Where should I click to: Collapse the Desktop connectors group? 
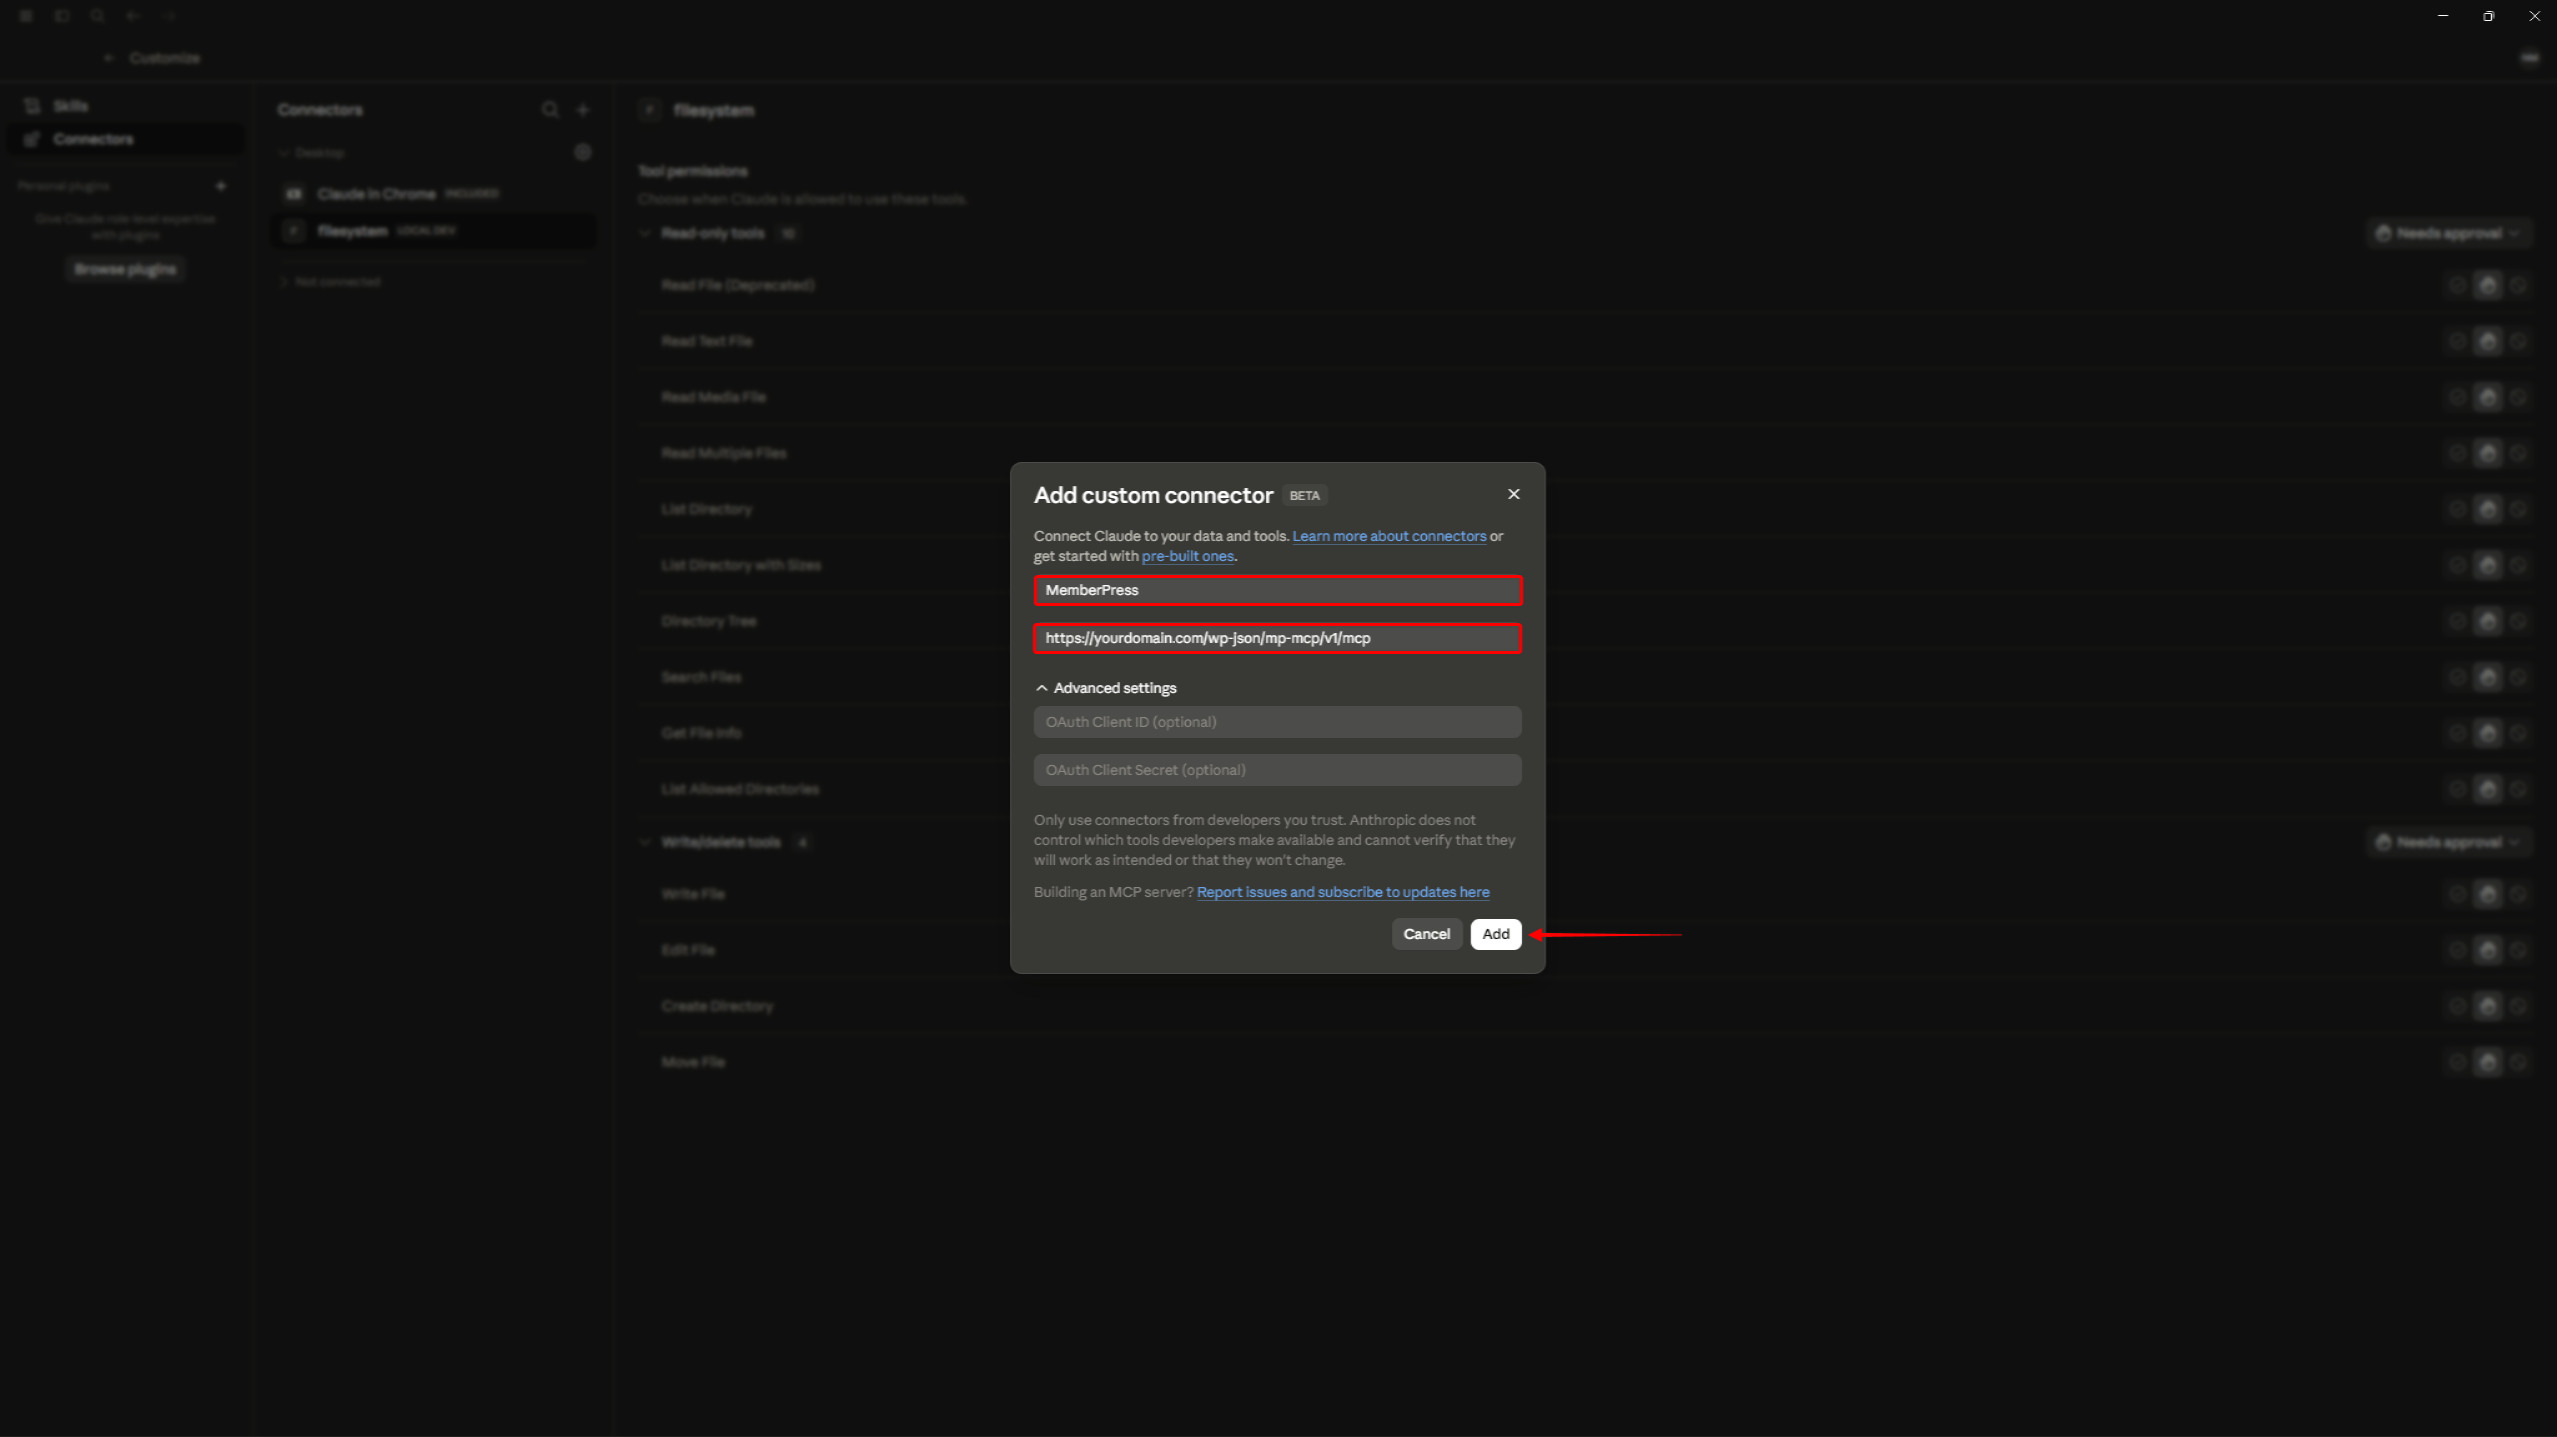(x=312, y=153)
